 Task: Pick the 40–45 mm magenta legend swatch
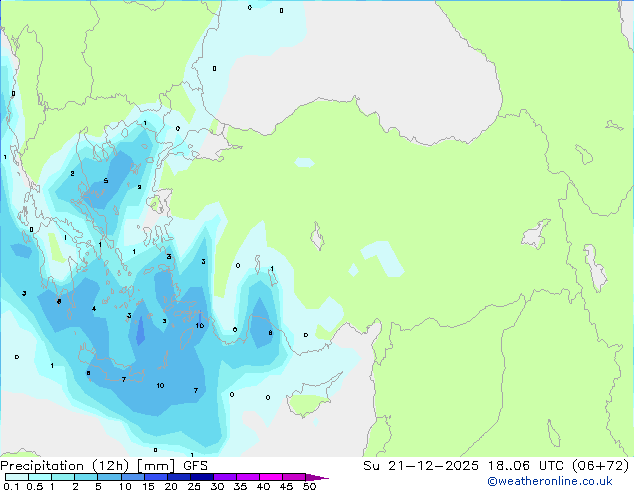click(271, 477)
